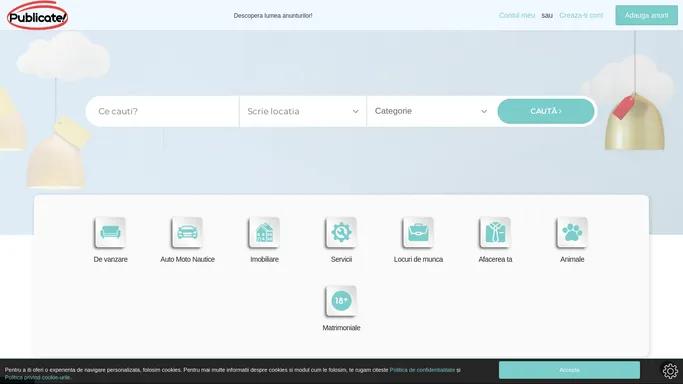This screenshot has height=384, width=683.
Task: Select the Auto Moto Nautice car icon
Action: (x=187, y=232)
